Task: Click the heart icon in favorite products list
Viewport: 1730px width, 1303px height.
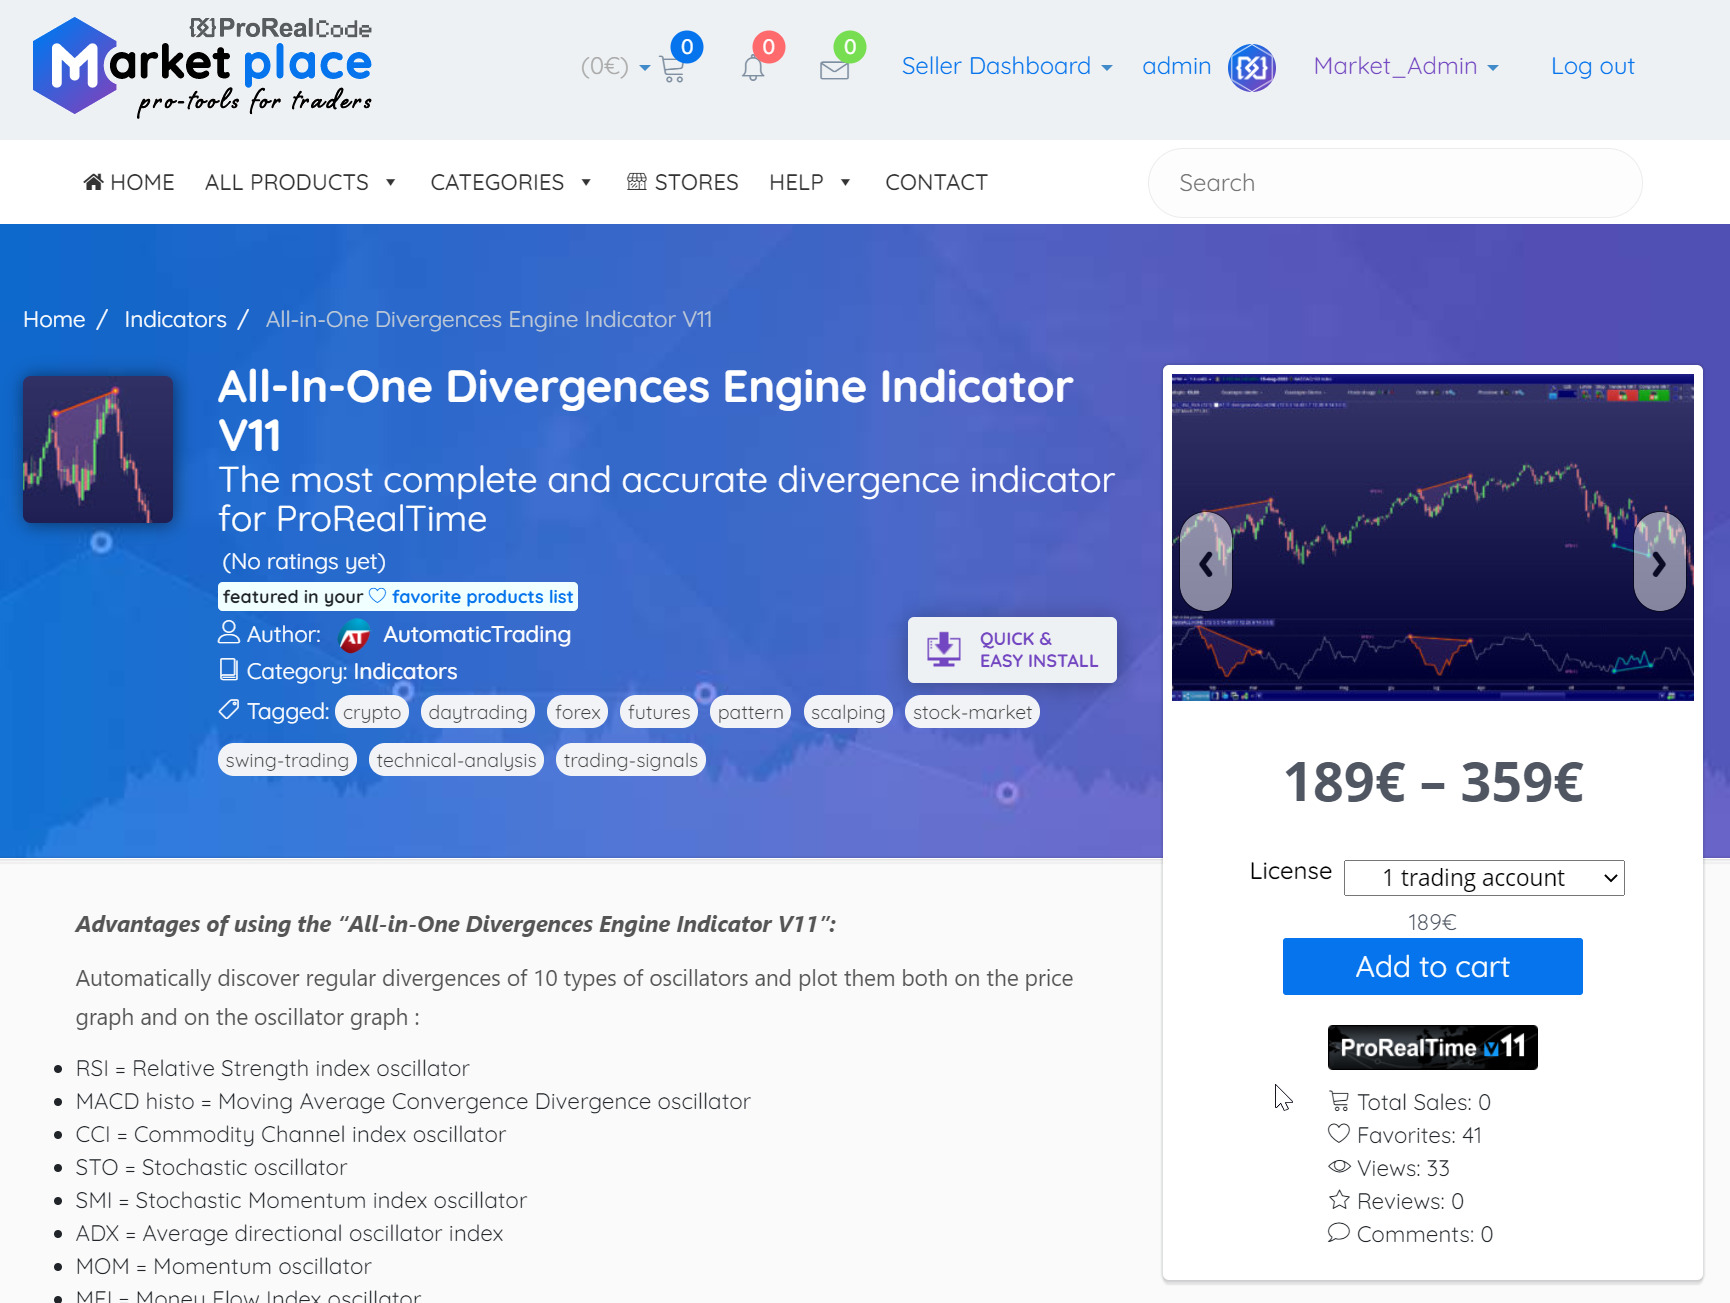Action: coord(377,596)
